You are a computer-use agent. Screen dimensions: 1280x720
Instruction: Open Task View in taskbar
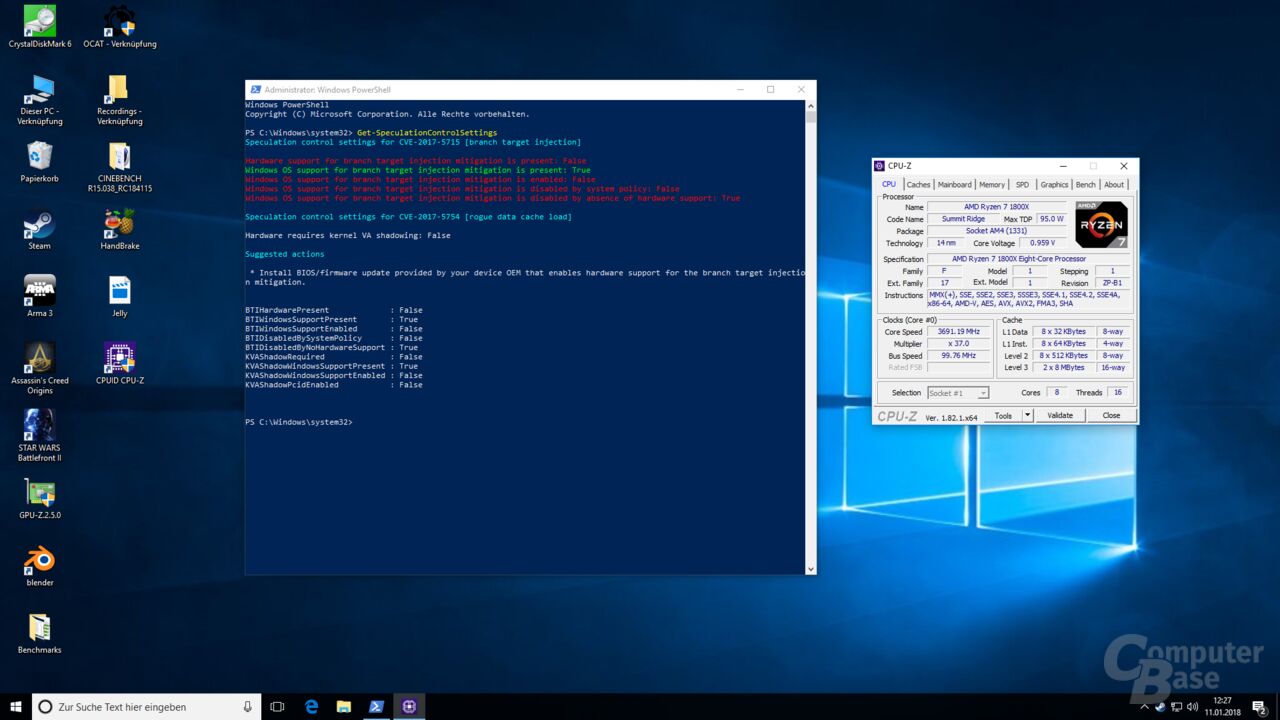[x=277, y=707]
